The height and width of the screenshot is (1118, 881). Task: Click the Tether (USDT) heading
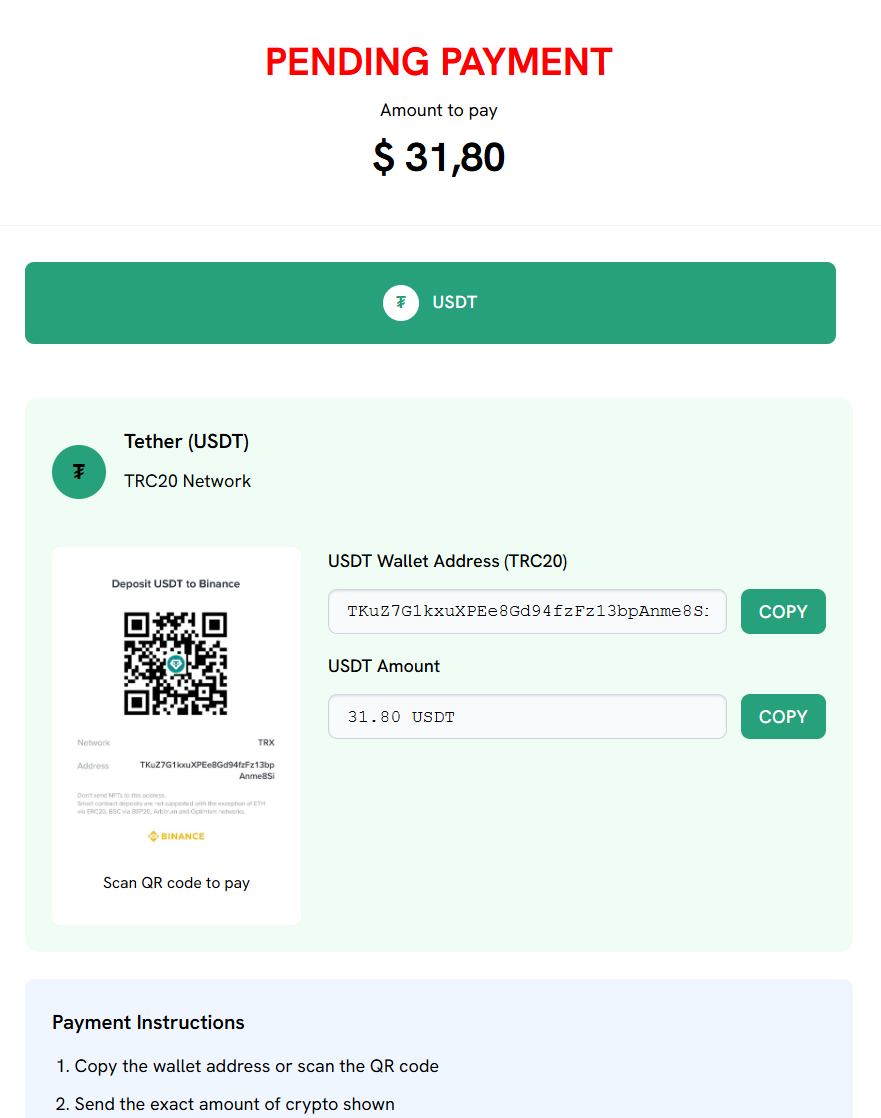187,441
